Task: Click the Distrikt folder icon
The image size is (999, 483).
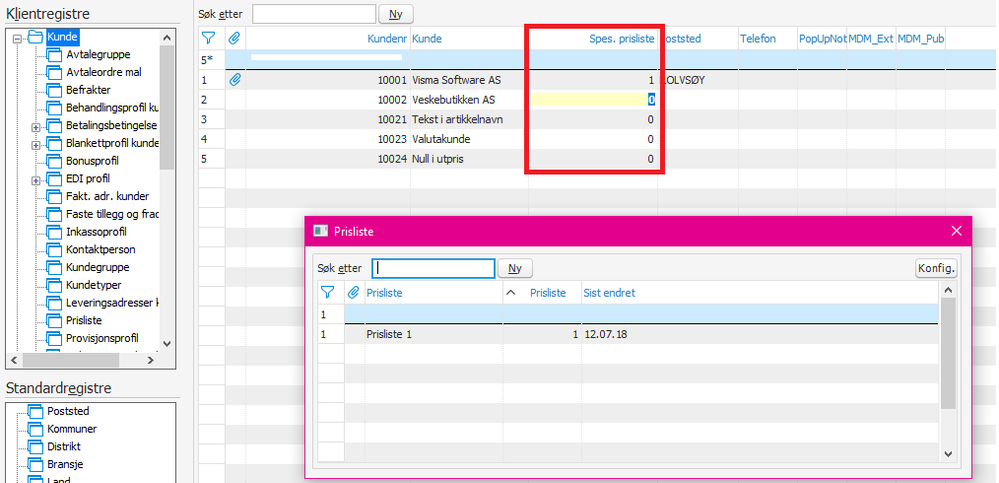Action: coord(36,447)
